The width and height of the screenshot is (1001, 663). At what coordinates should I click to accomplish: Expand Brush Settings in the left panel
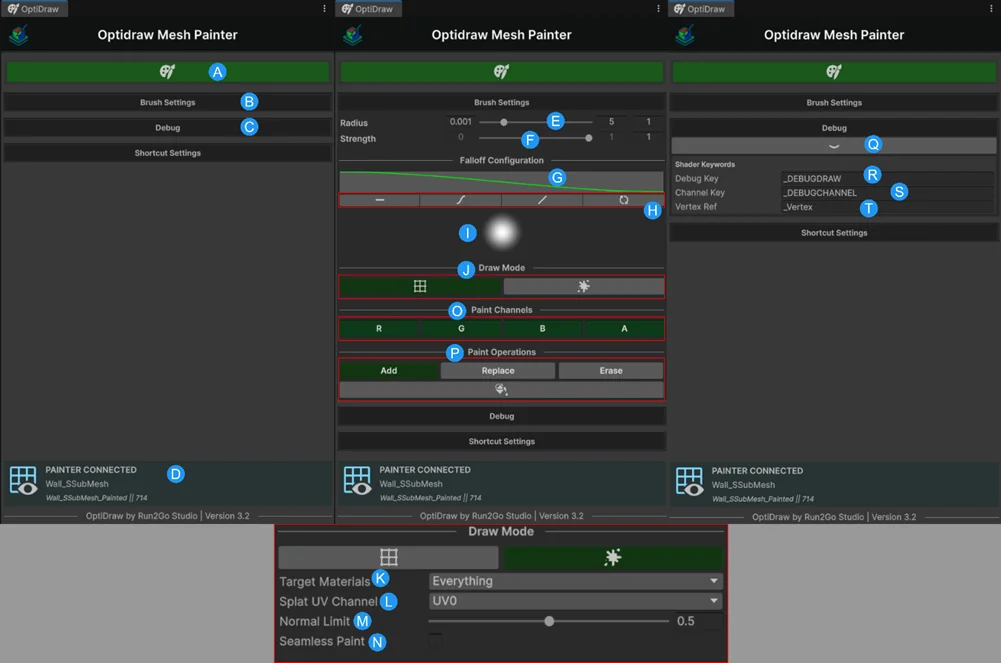point(167,102)
